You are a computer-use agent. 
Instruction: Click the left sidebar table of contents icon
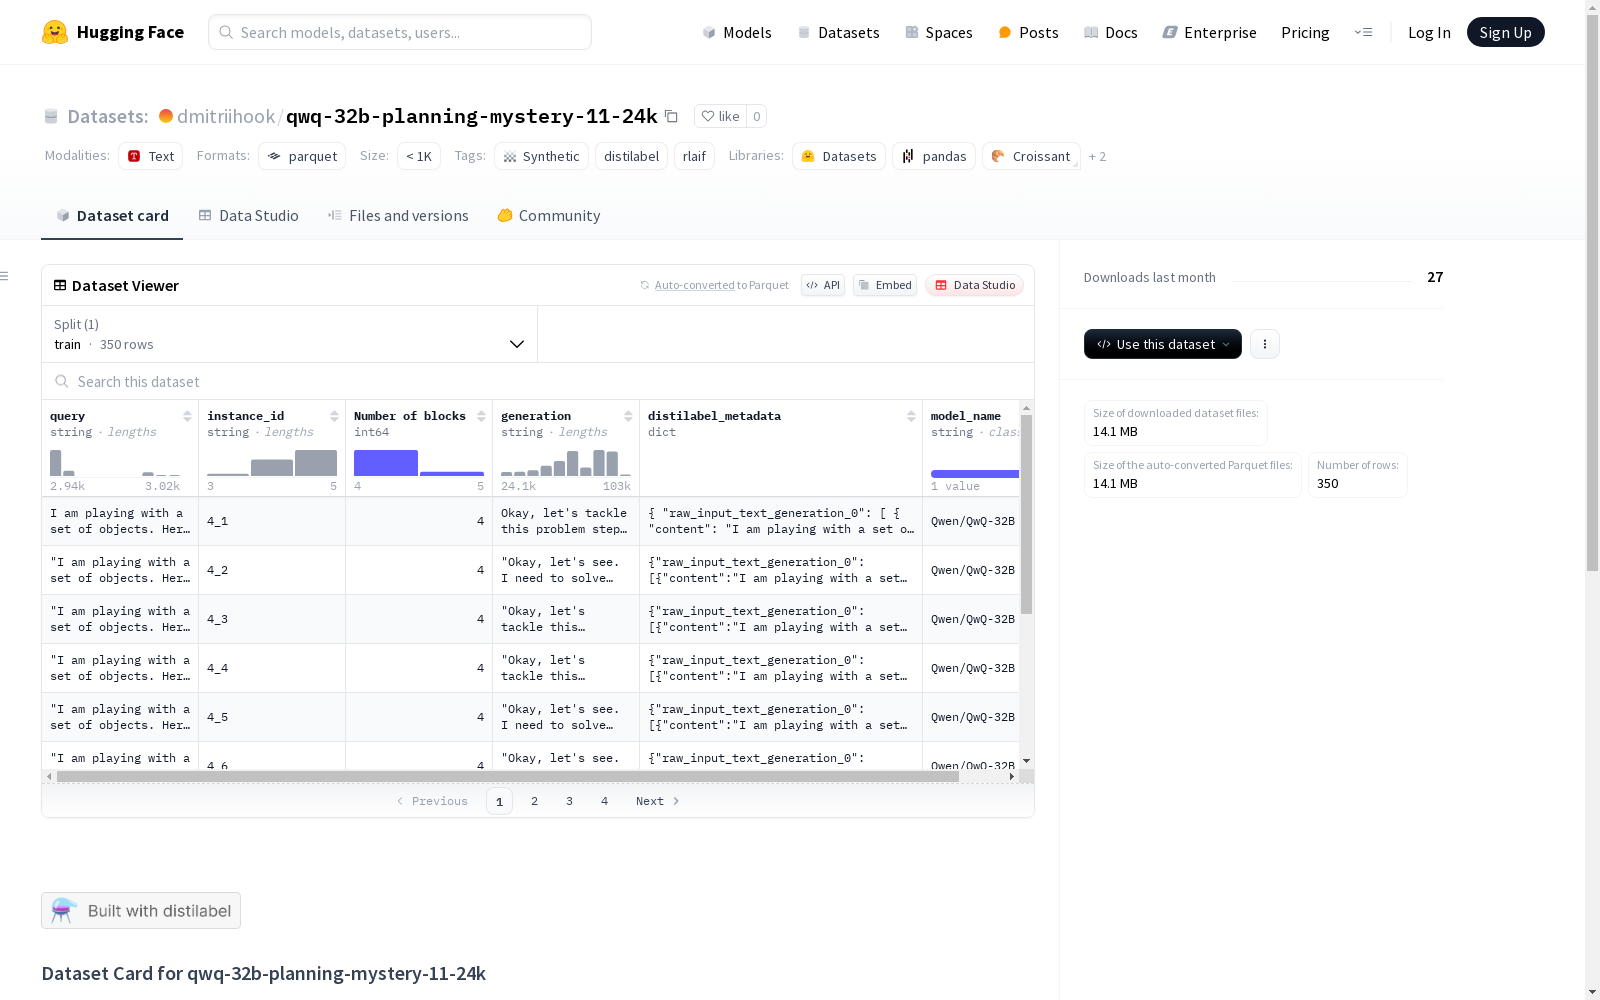click(x=5, y=276)
